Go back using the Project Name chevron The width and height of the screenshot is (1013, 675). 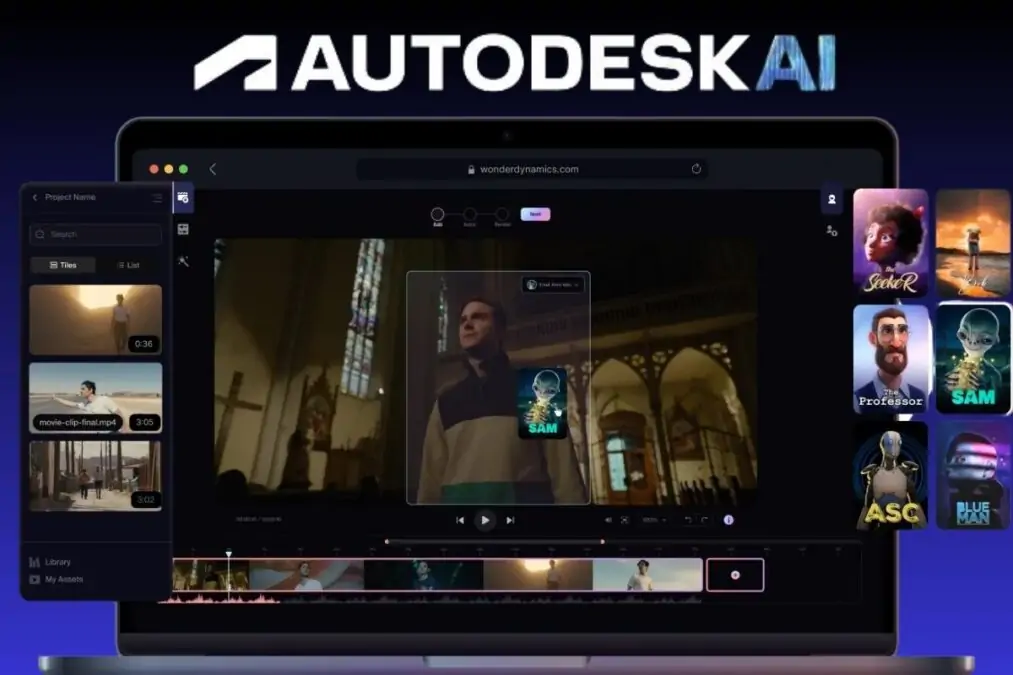35,197
